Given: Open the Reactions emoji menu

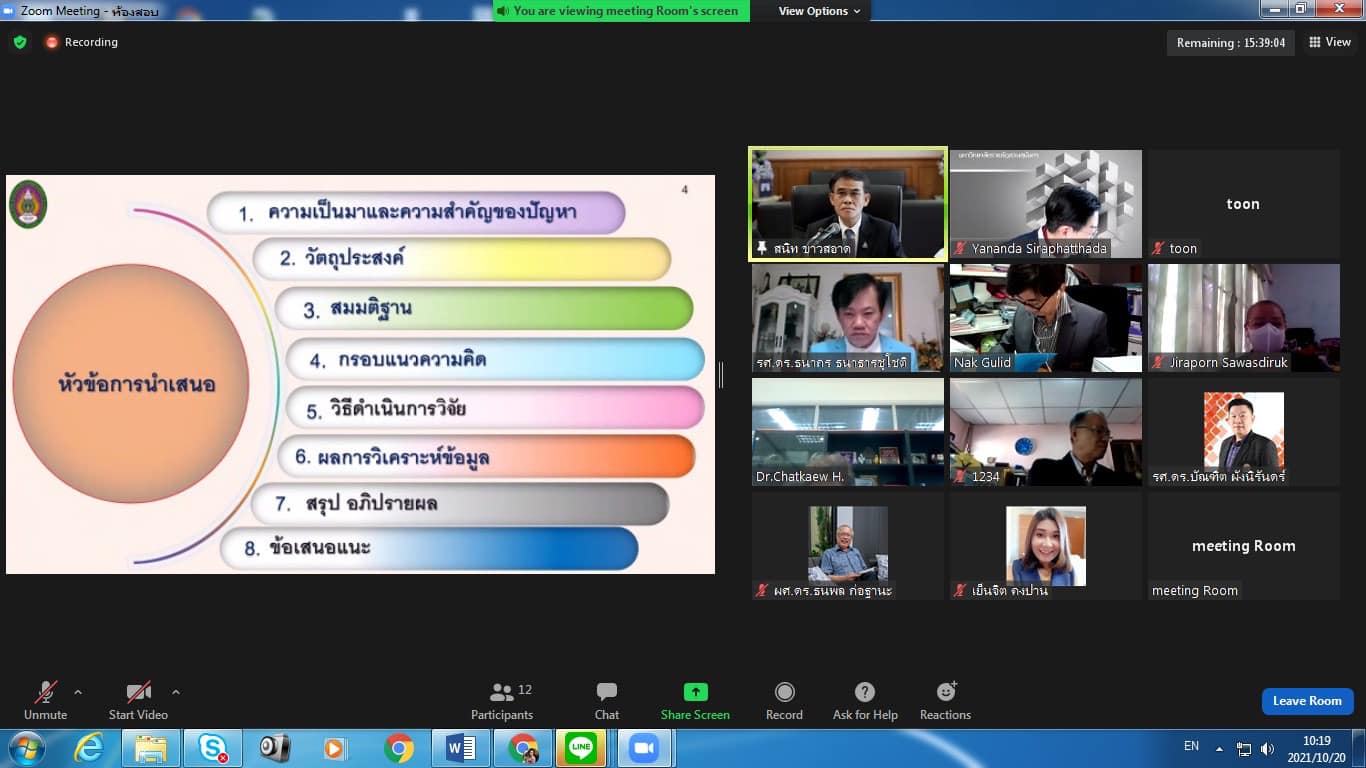Looking at the screenshot, I should [945, 692].
